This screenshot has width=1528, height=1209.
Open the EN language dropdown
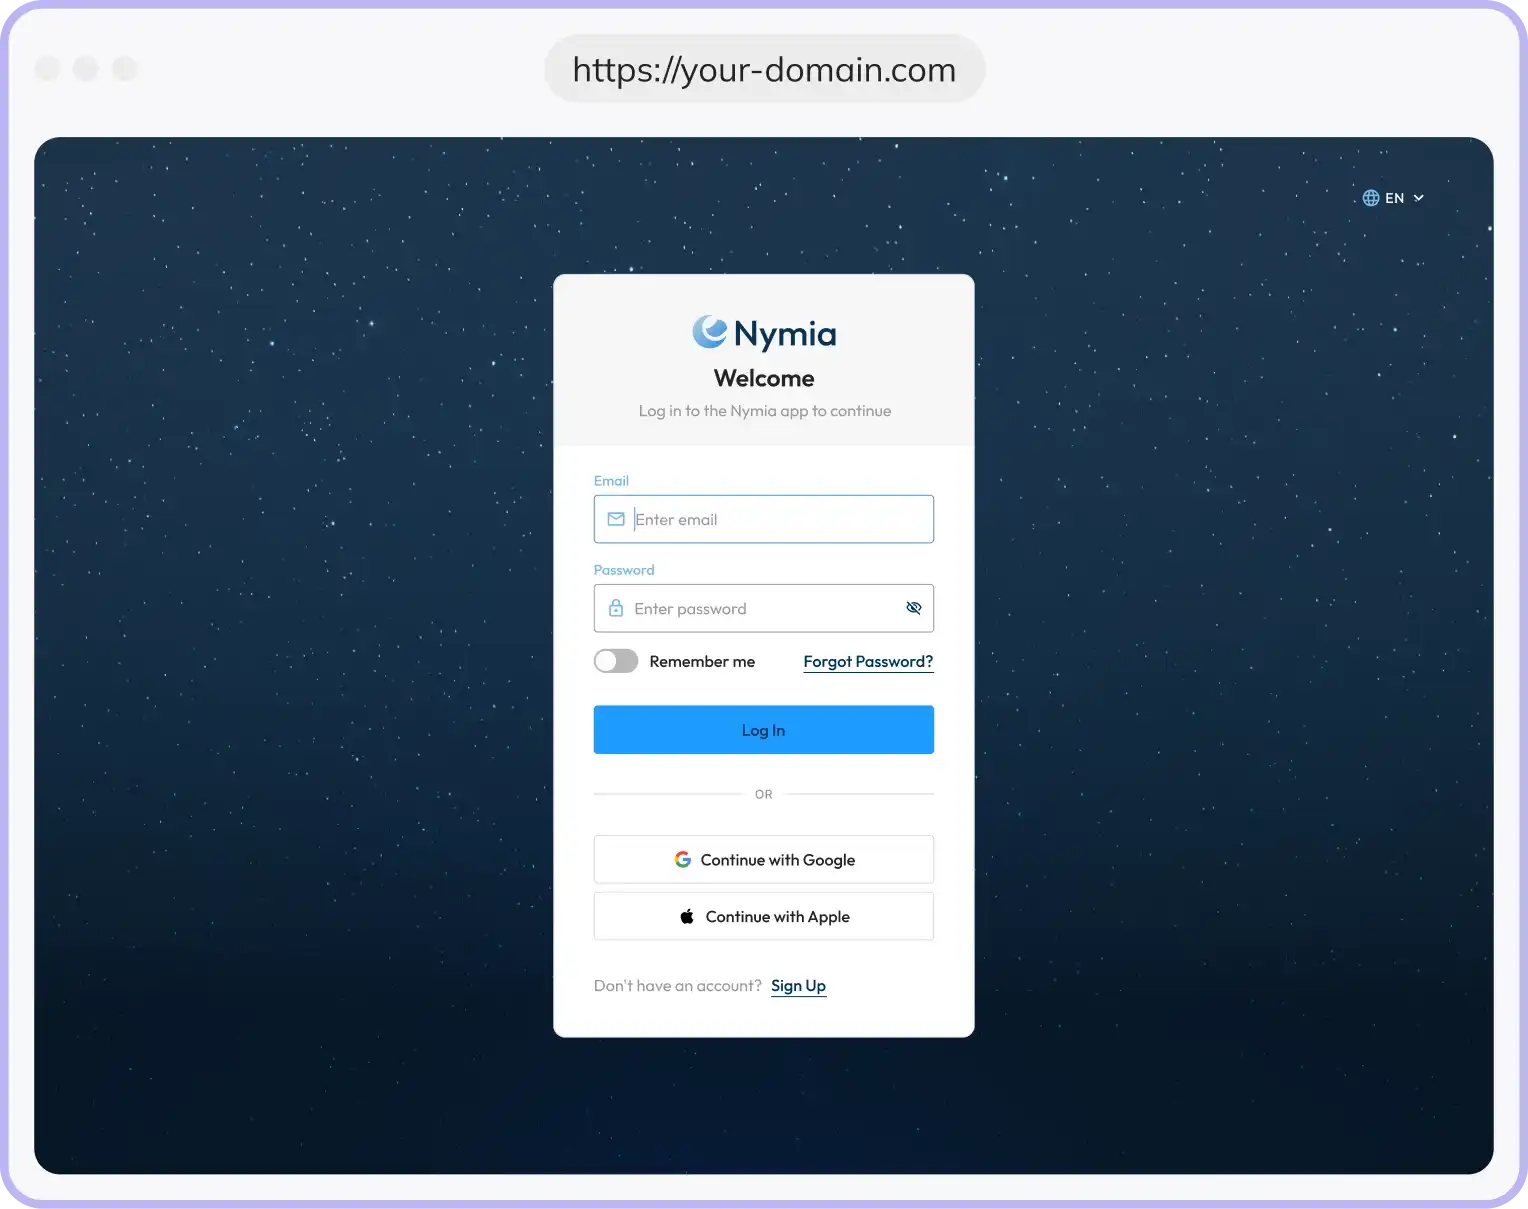1394,197
